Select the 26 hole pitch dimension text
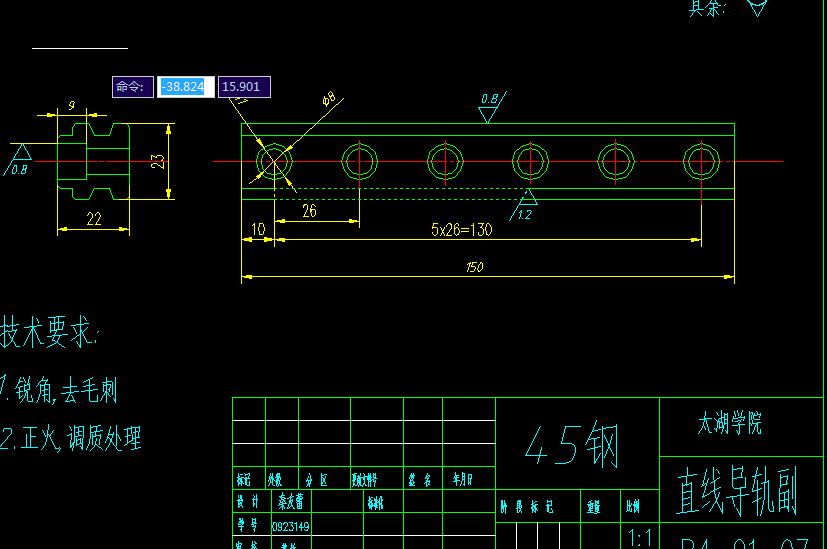The image size is (827, 549). (310, 211)
